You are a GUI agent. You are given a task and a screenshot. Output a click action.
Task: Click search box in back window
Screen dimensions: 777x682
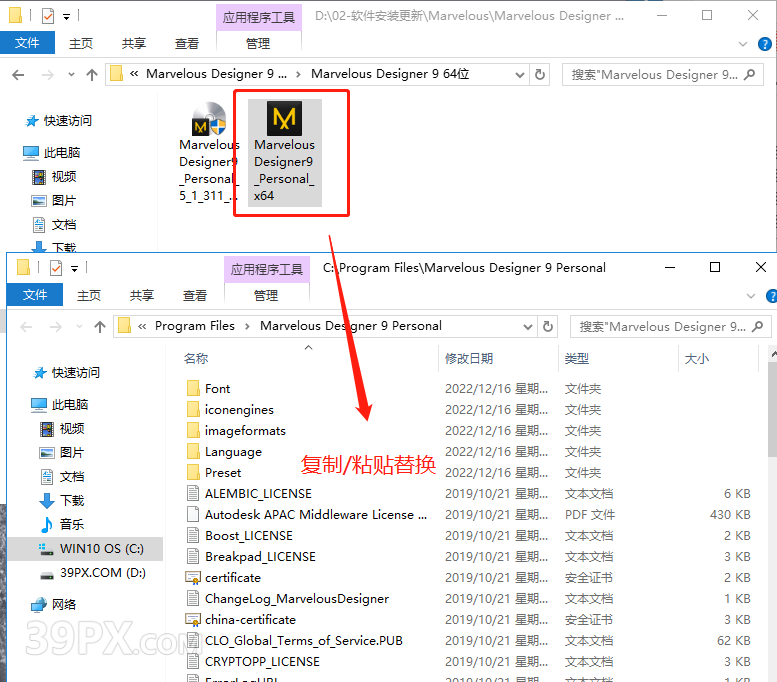(663, 75)
